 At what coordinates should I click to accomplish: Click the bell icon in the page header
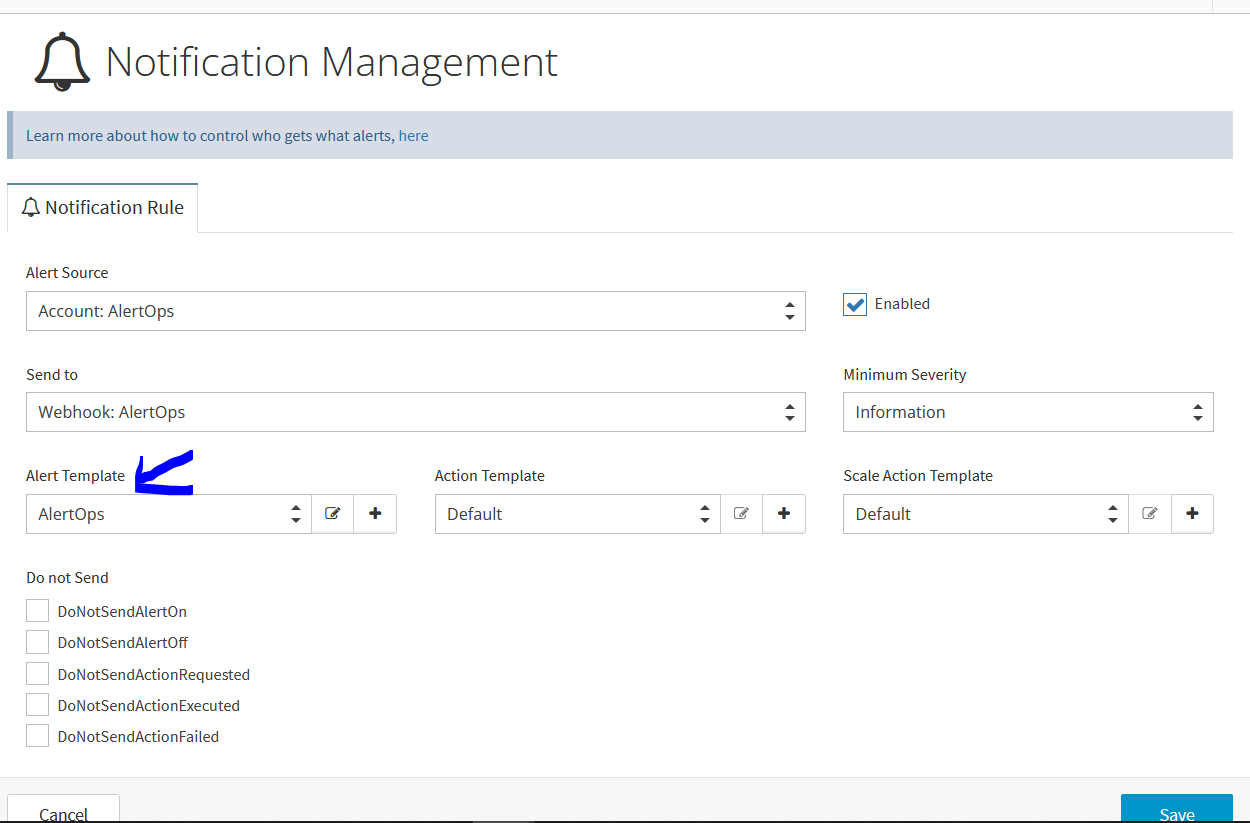click(x=62, y=62)
